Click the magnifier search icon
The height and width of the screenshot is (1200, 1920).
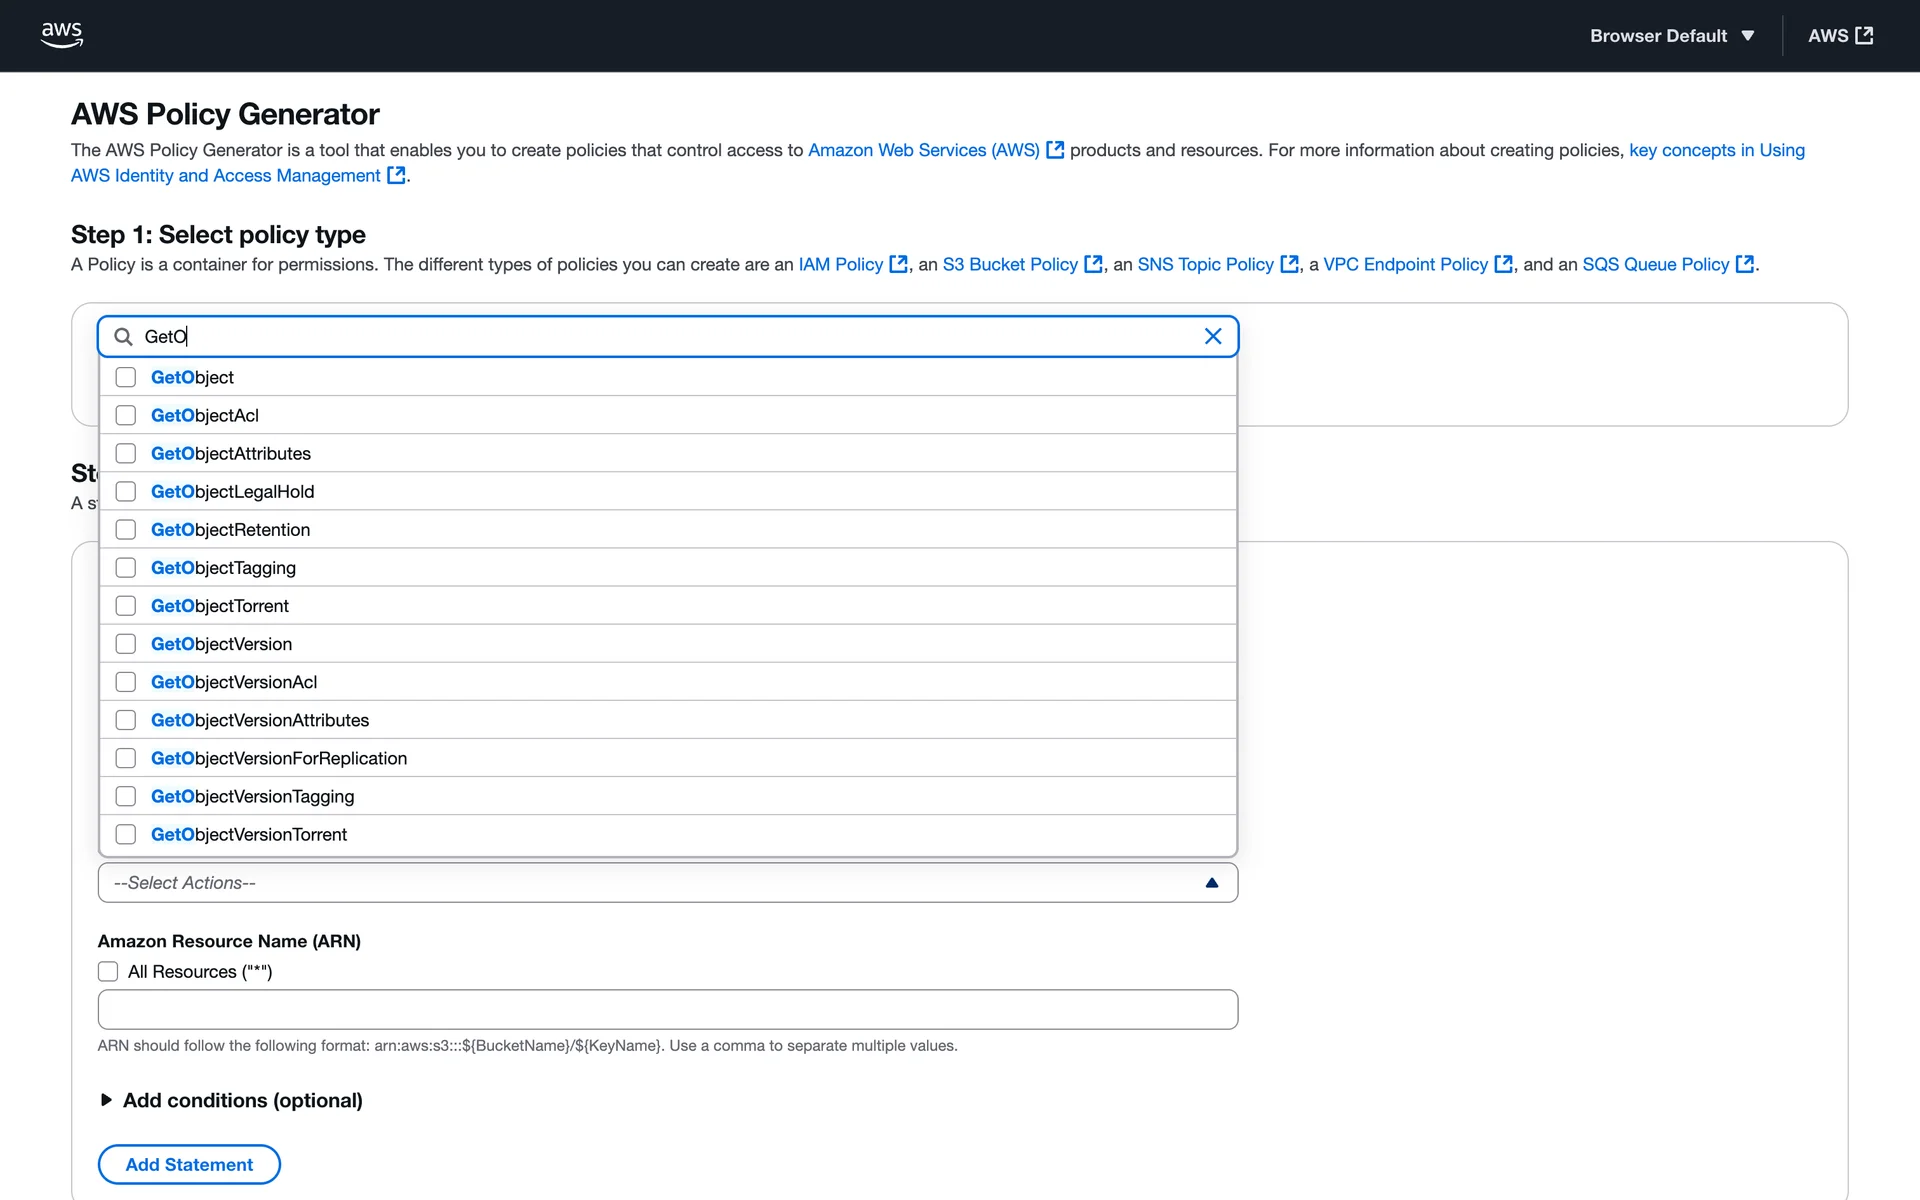tap(123, 337)
